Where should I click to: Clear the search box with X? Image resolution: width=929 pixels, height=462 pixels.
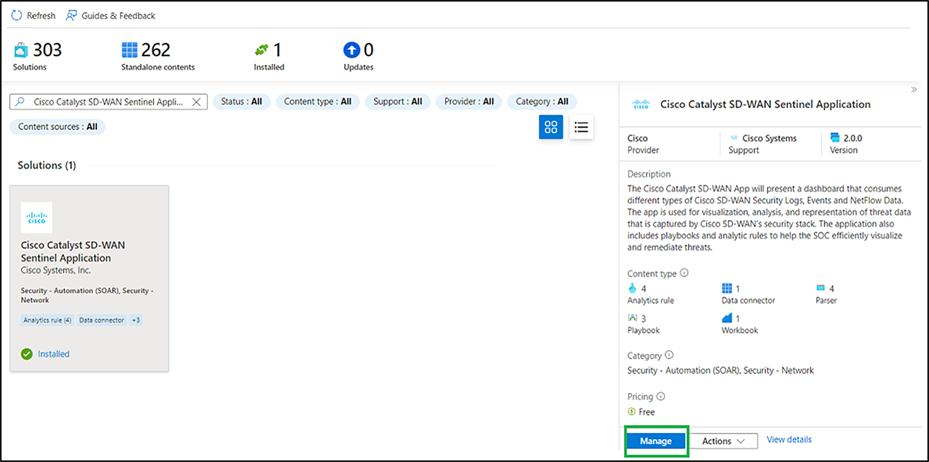[197, 101]
